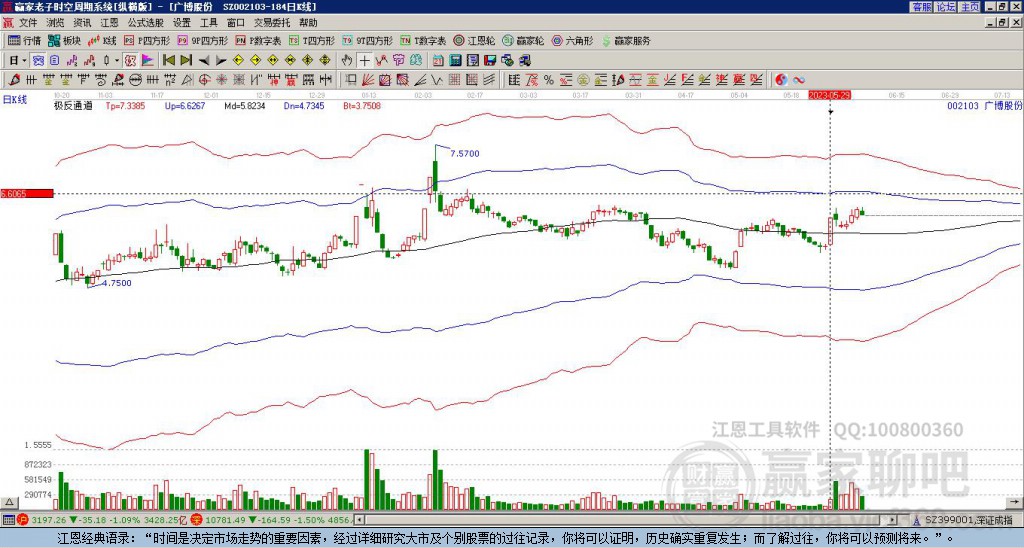Click the 4.7500 low price label
This screenshot has width=1024, height=548.
click(116, 283)
